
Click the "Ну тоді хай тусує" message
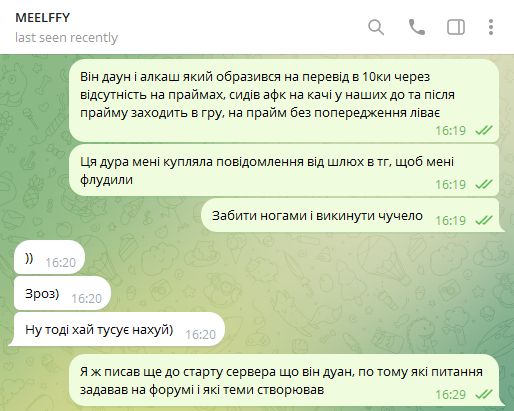pyautogui.click(x=119, y=329)
